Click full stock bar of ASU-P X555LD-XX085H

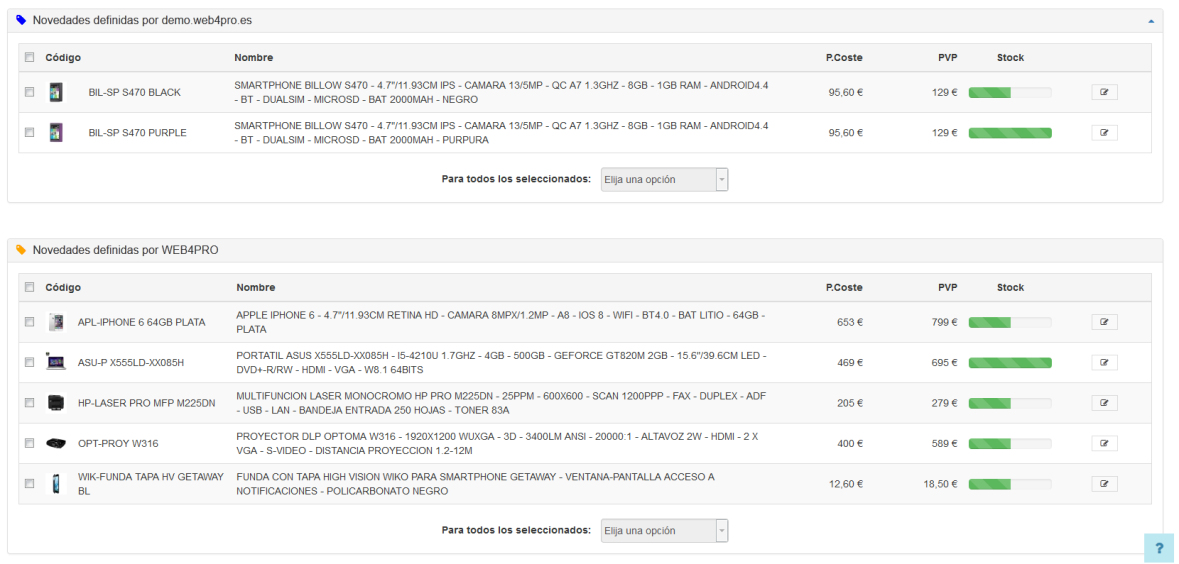[1010, 362]
